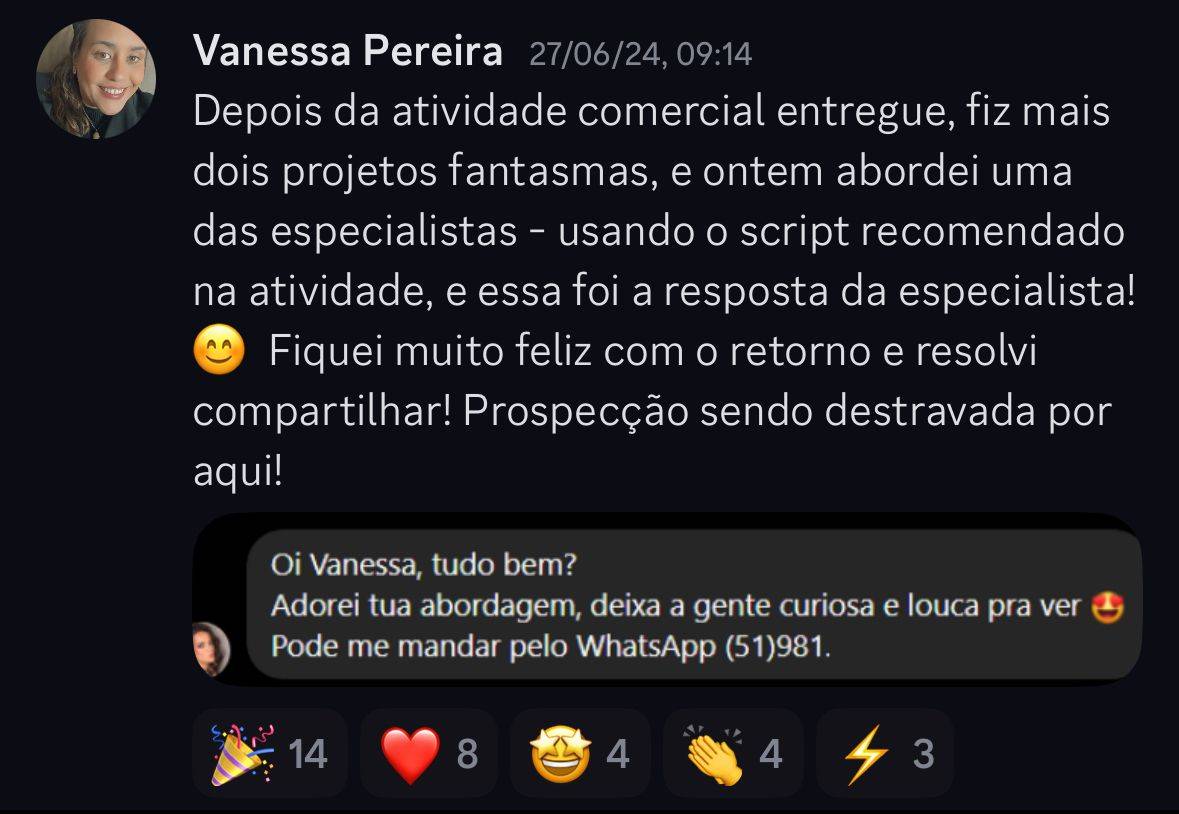Toggle the star-struck face reaction
The width and height of the screenshot is (1179, 814).
(x=580, y=754)
